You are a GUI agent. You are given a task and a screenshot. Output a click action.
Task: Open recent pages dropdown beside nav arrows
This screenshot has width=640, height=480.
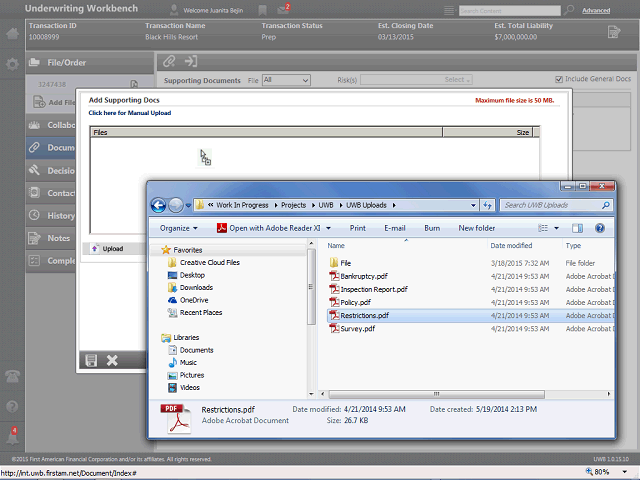click(188, 206)
